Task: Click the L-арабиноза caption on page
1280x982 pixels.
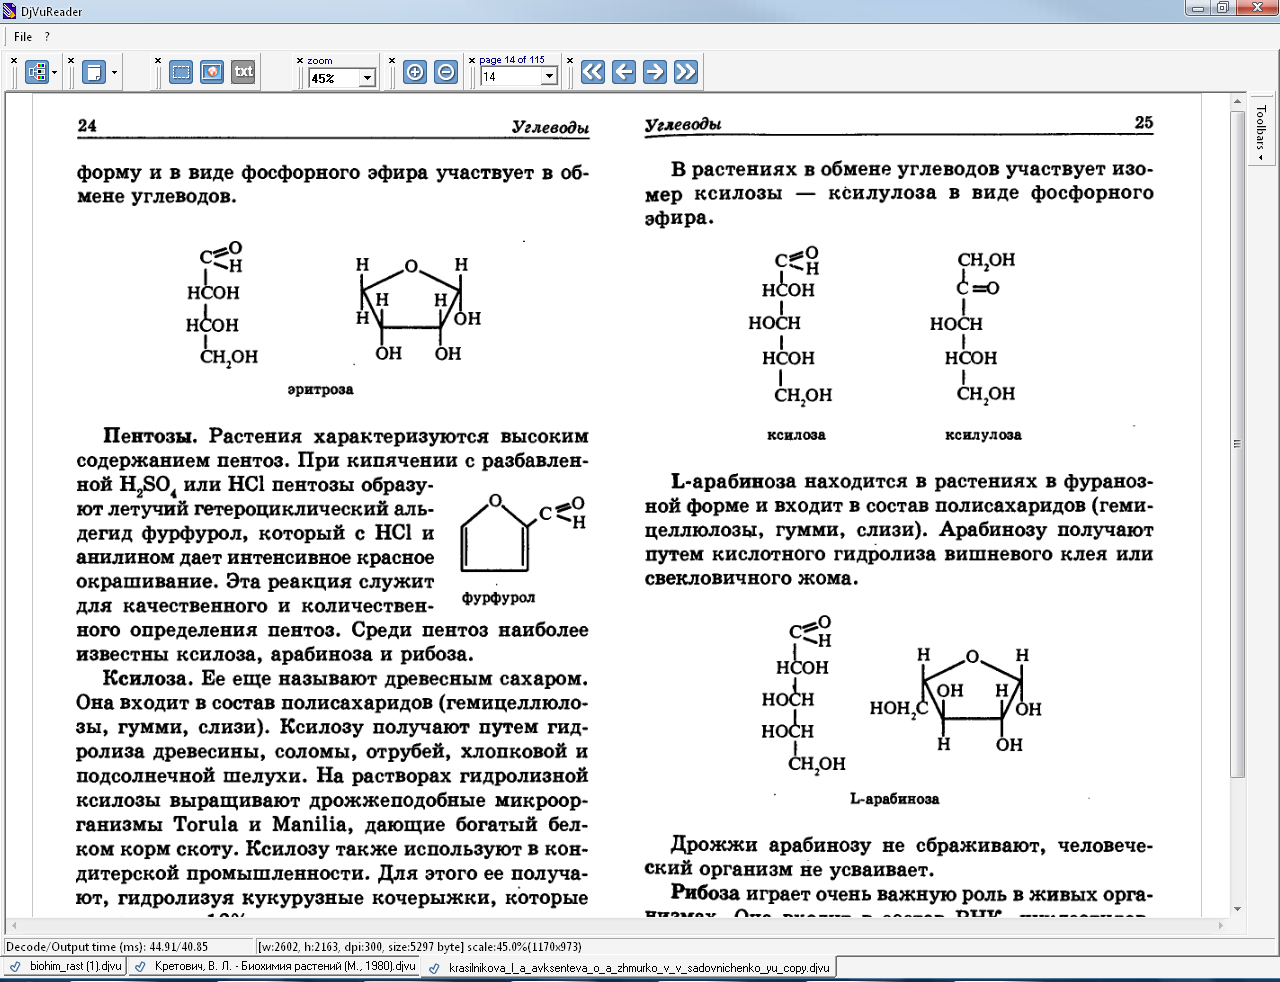Action: coord(894,799)
